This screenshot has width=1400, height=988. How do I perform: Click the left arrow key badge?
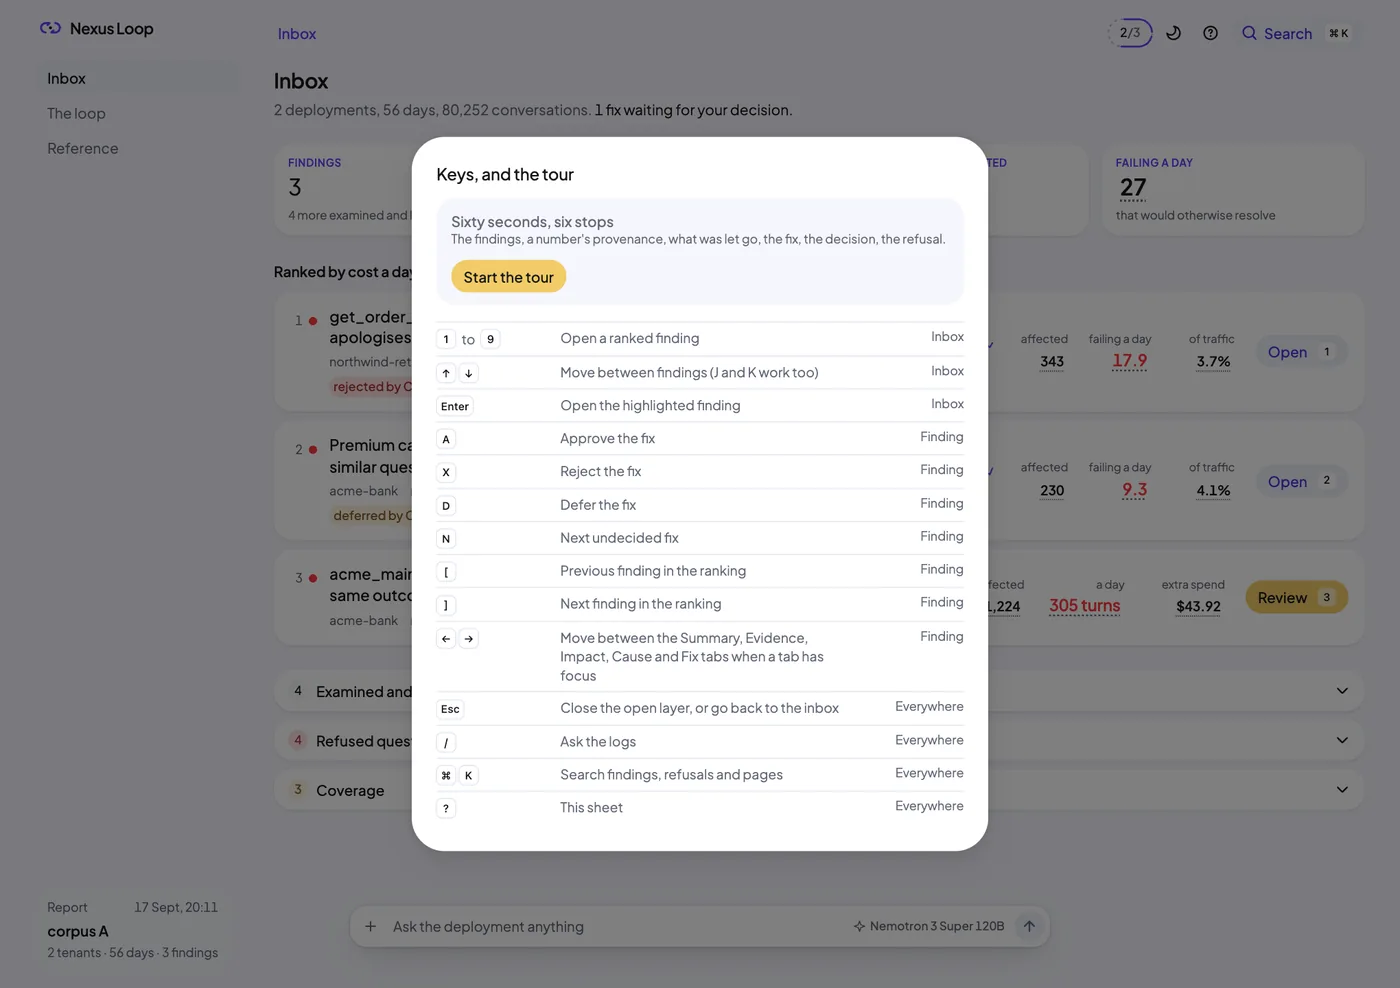click(x=446, y=639)
